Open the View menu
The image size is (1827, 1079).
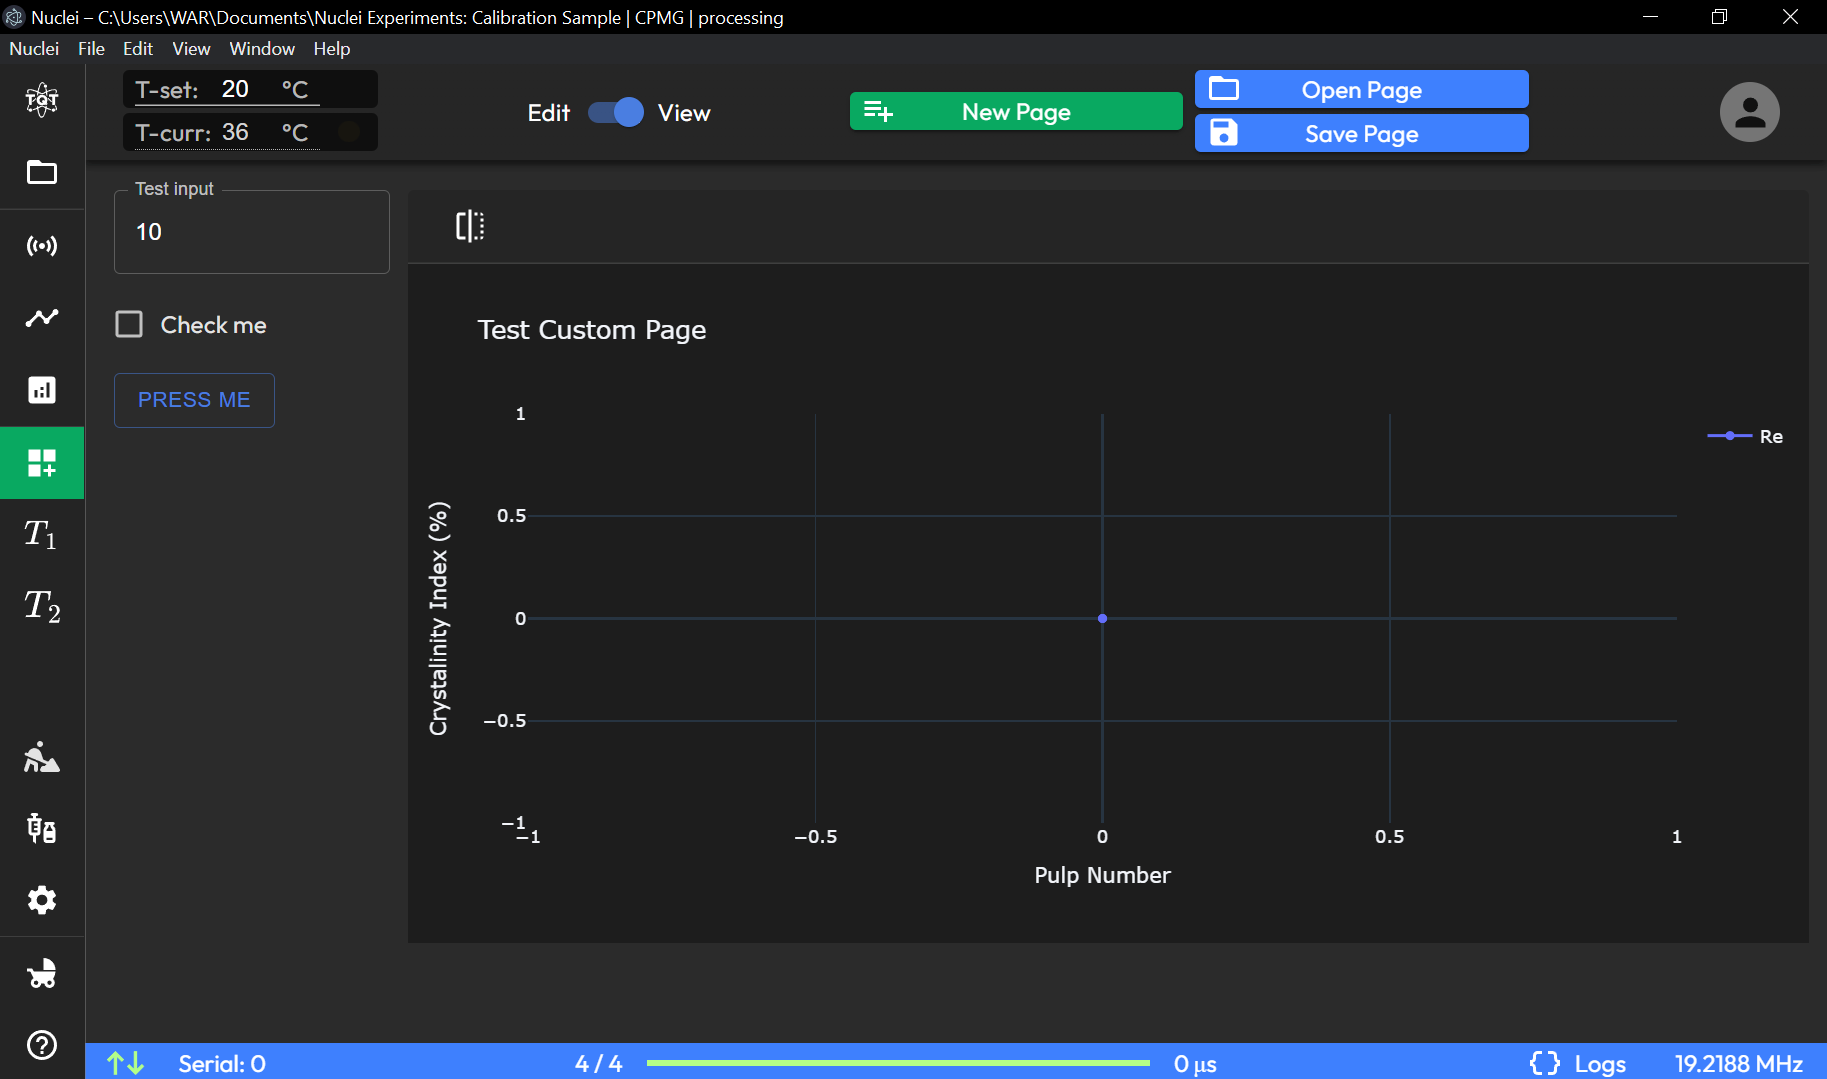click(191, 48)
